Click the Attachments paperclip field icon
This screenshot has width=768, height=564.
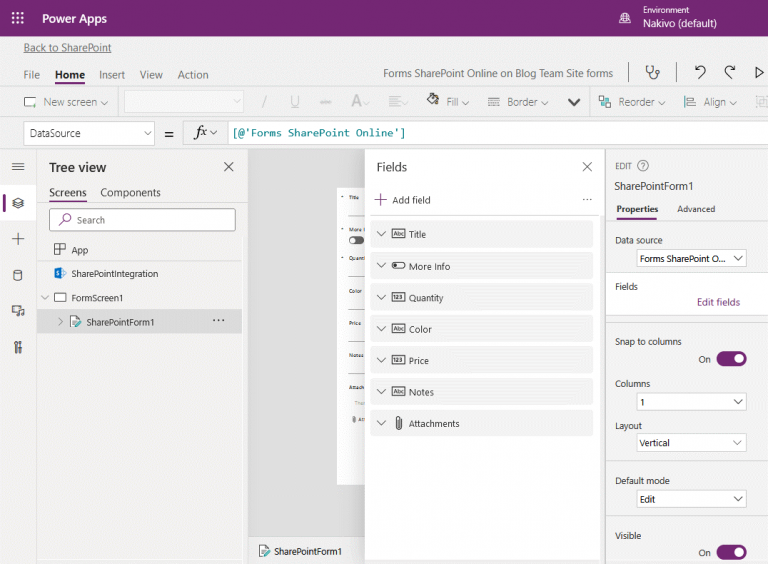click(399, 423)
